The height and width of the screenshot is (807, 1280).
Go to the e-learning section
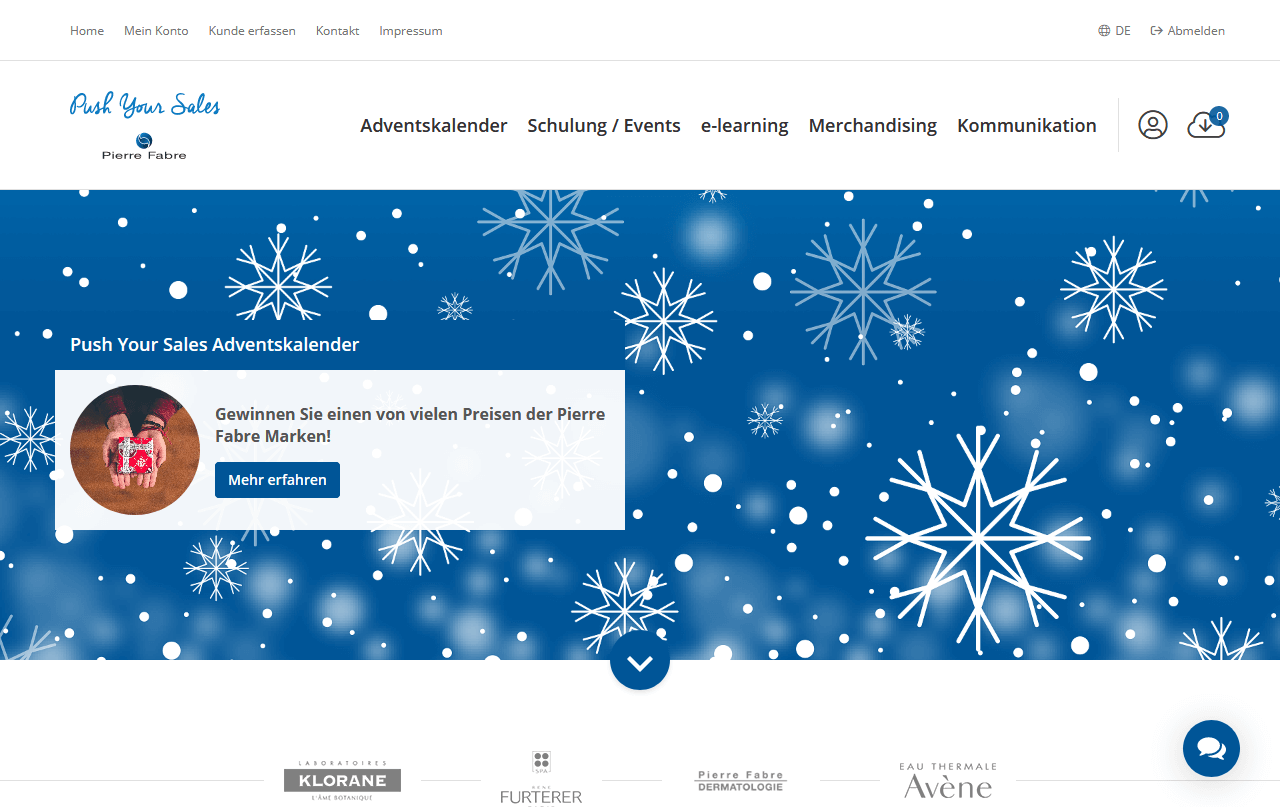[x=744, y=126]
